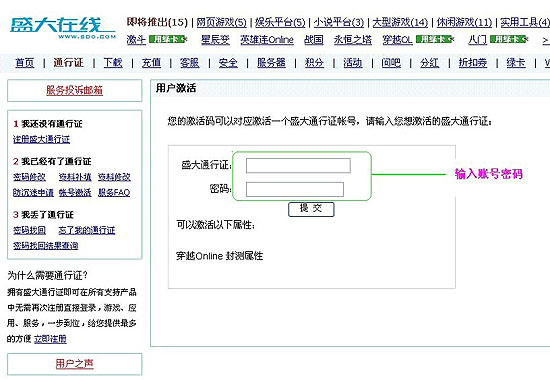Image resolution: width=550 pixels, height=380 pixels.
Task: Click the 提交 submit button
Action: tap(311, 209)
